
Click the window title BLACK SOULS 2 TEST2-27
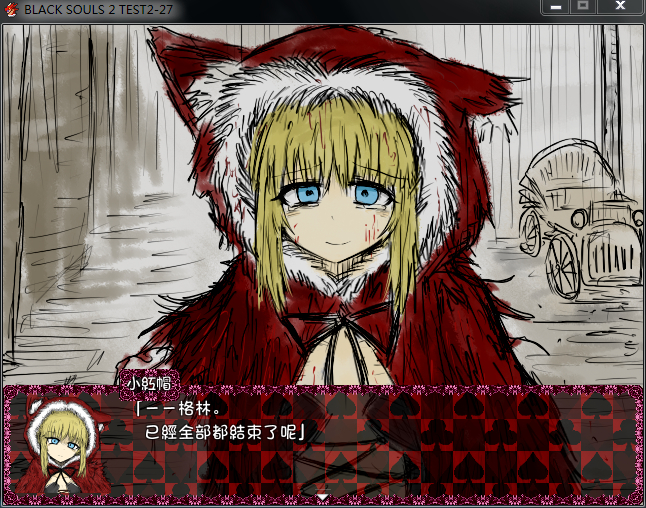click(98, 9)
